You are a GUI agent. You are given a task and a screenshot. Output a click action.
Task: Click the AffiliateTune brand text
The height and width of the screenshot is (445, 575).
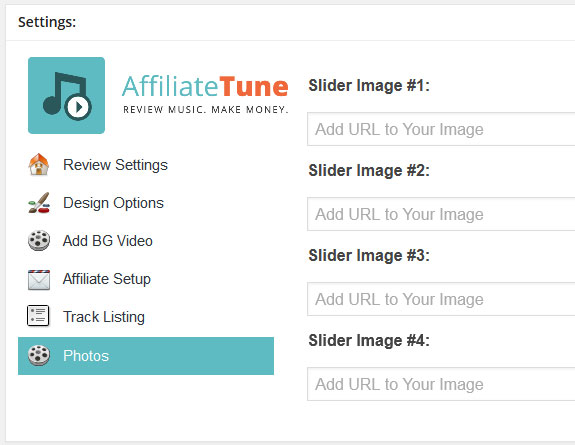205,87
